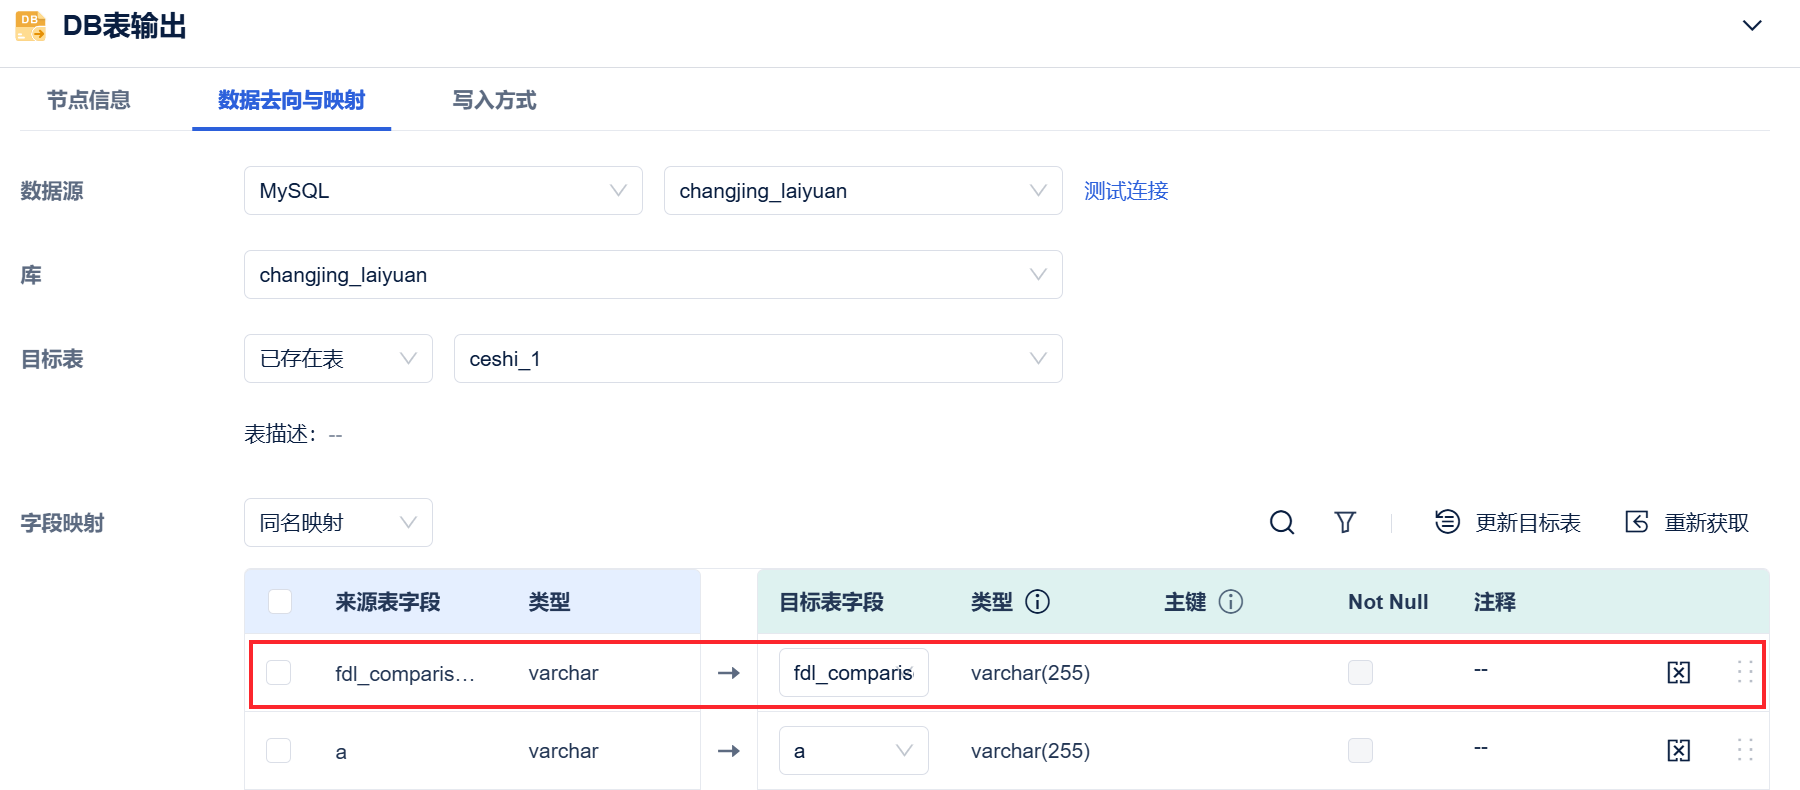Switch to the 节点信息 tab
1800x790 pixels.
tap(89, 100)
